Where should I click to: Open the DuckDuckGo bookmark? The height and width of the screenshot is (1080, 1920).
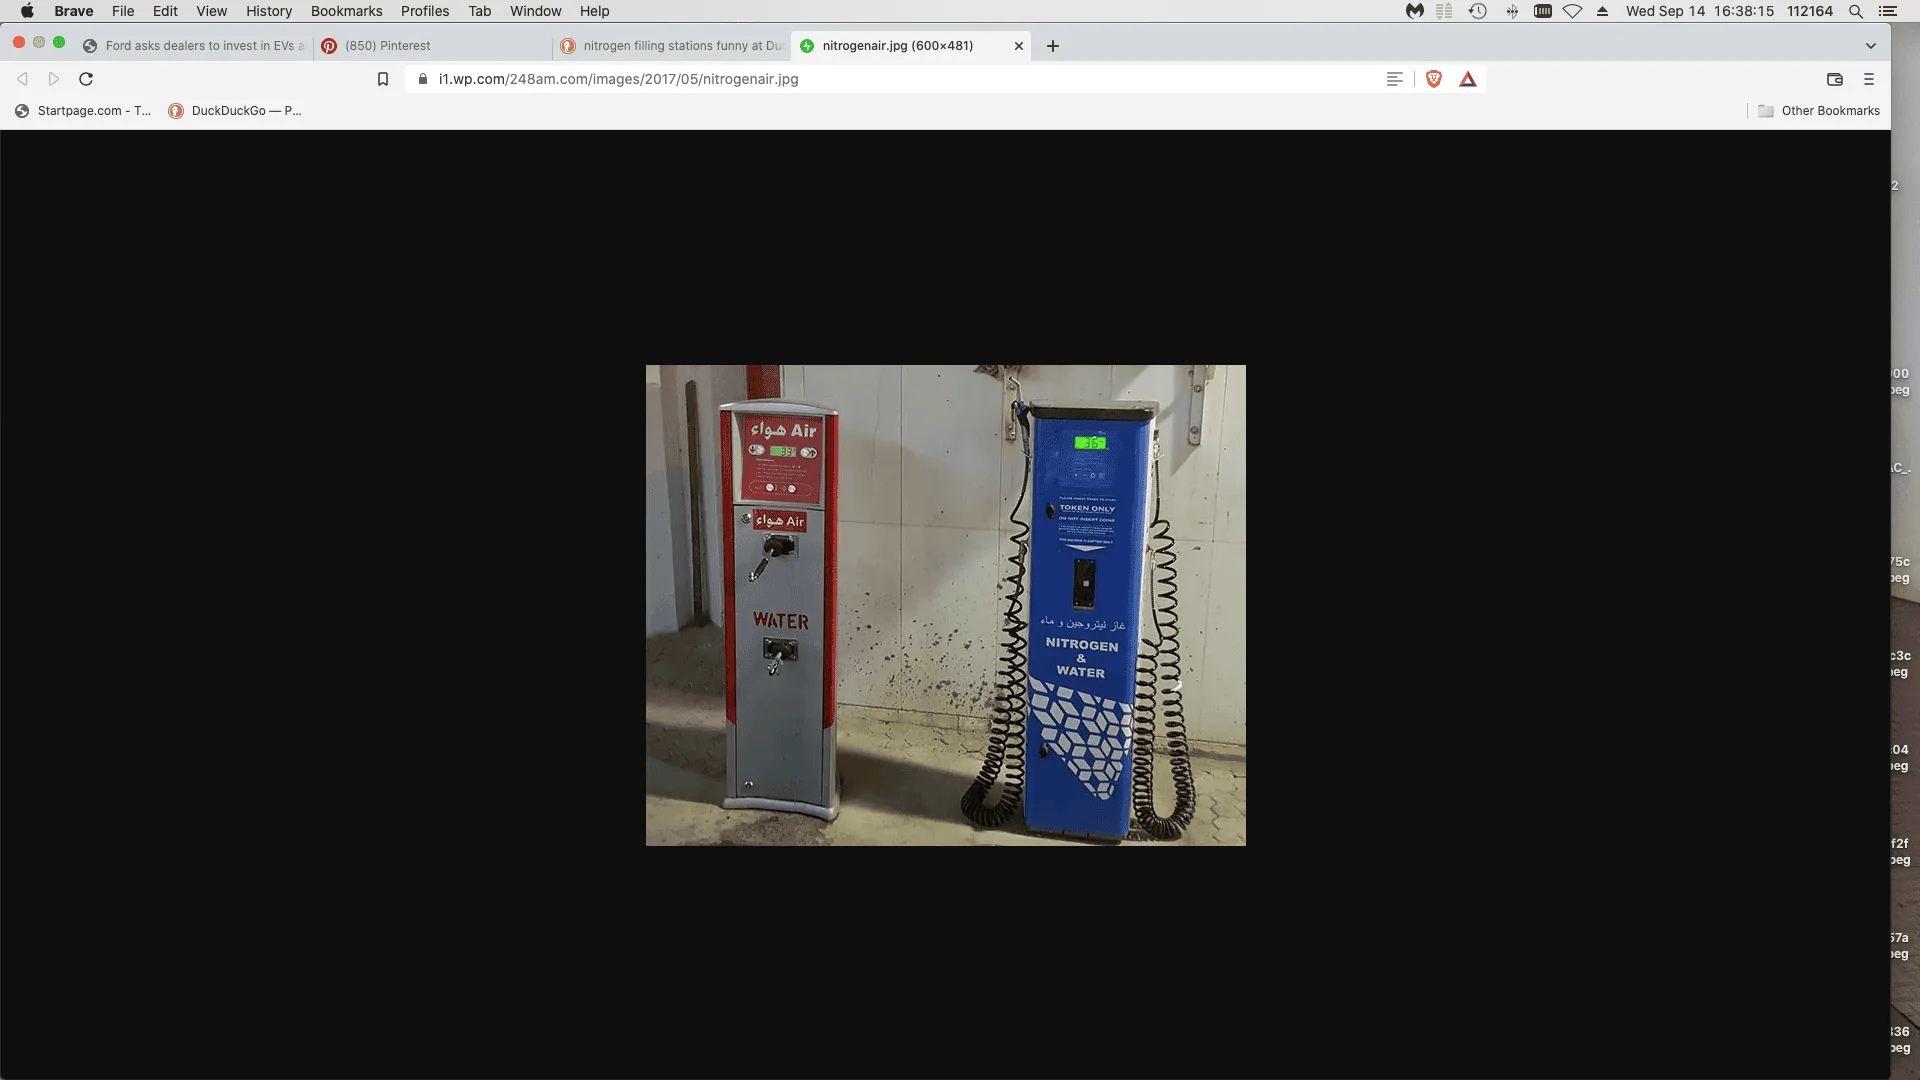click(235, 111)
